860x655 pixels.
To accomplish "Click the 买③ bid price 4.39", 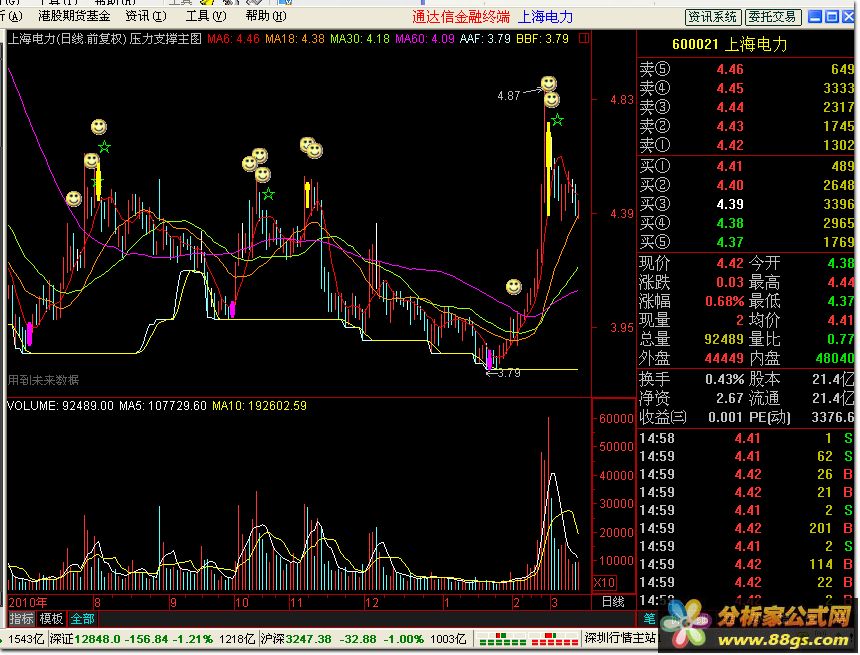I will click(730, 204).
